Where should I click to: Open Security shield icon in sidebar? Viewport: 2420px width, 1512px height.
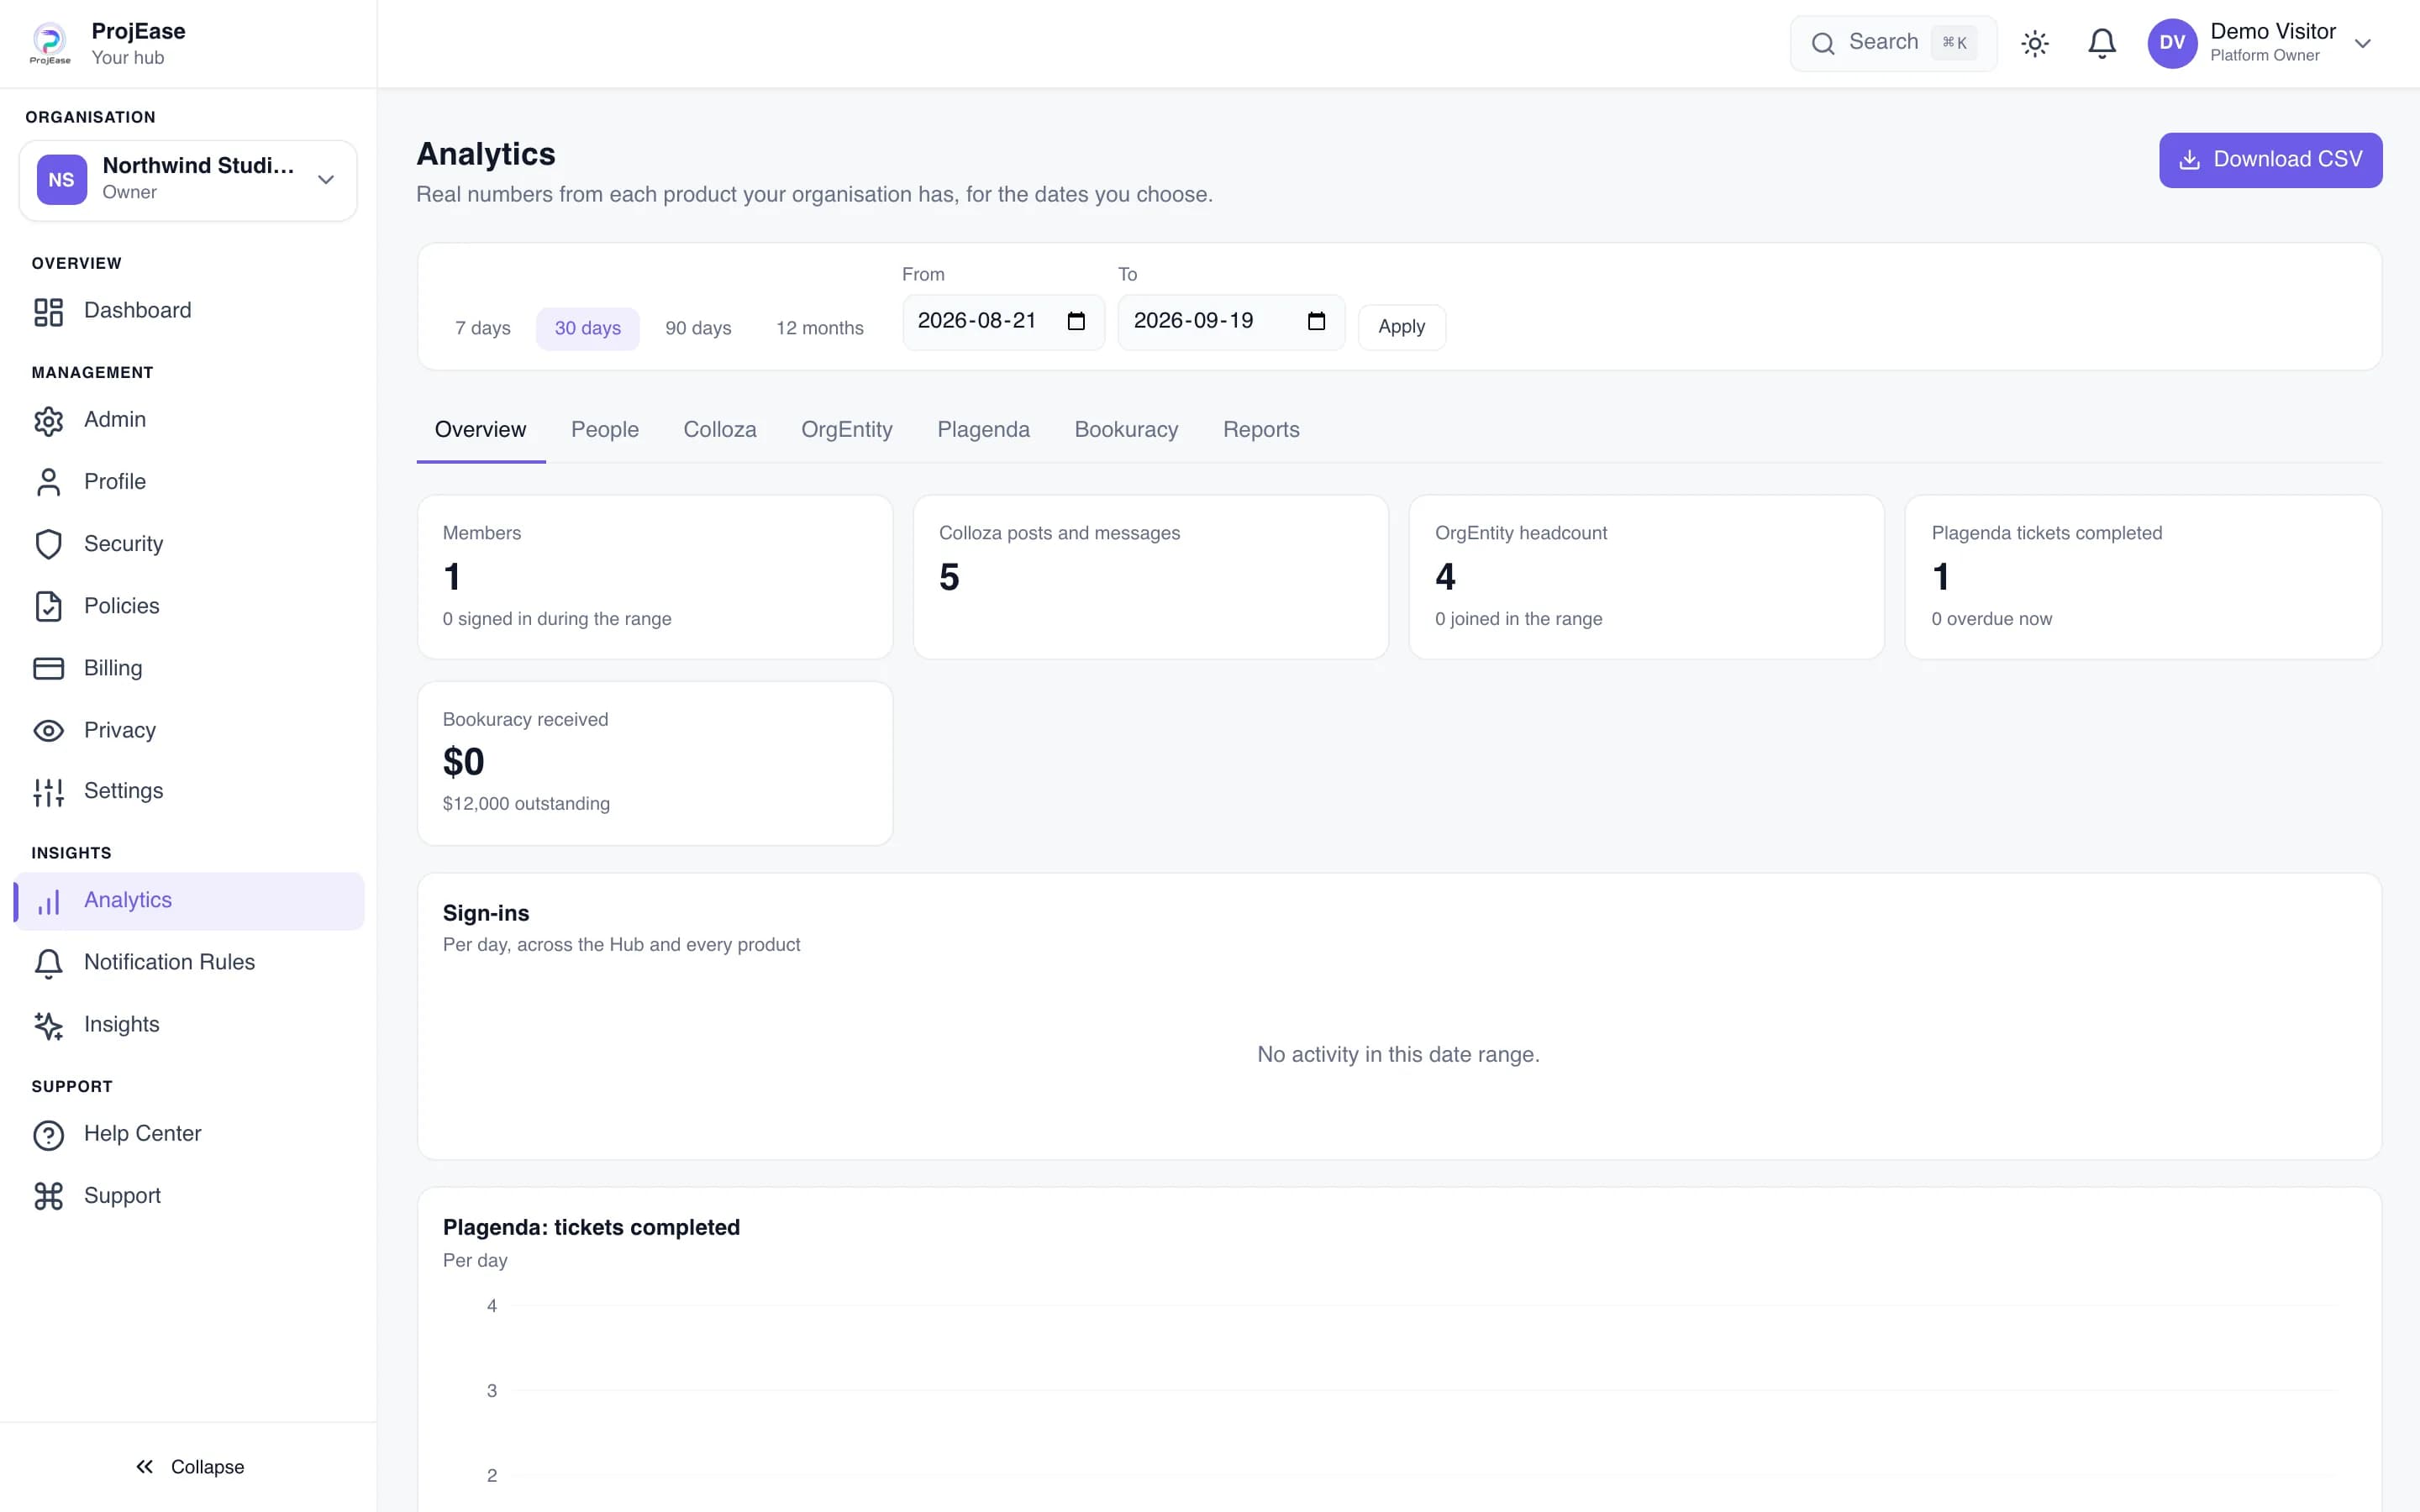coord(48,545)
